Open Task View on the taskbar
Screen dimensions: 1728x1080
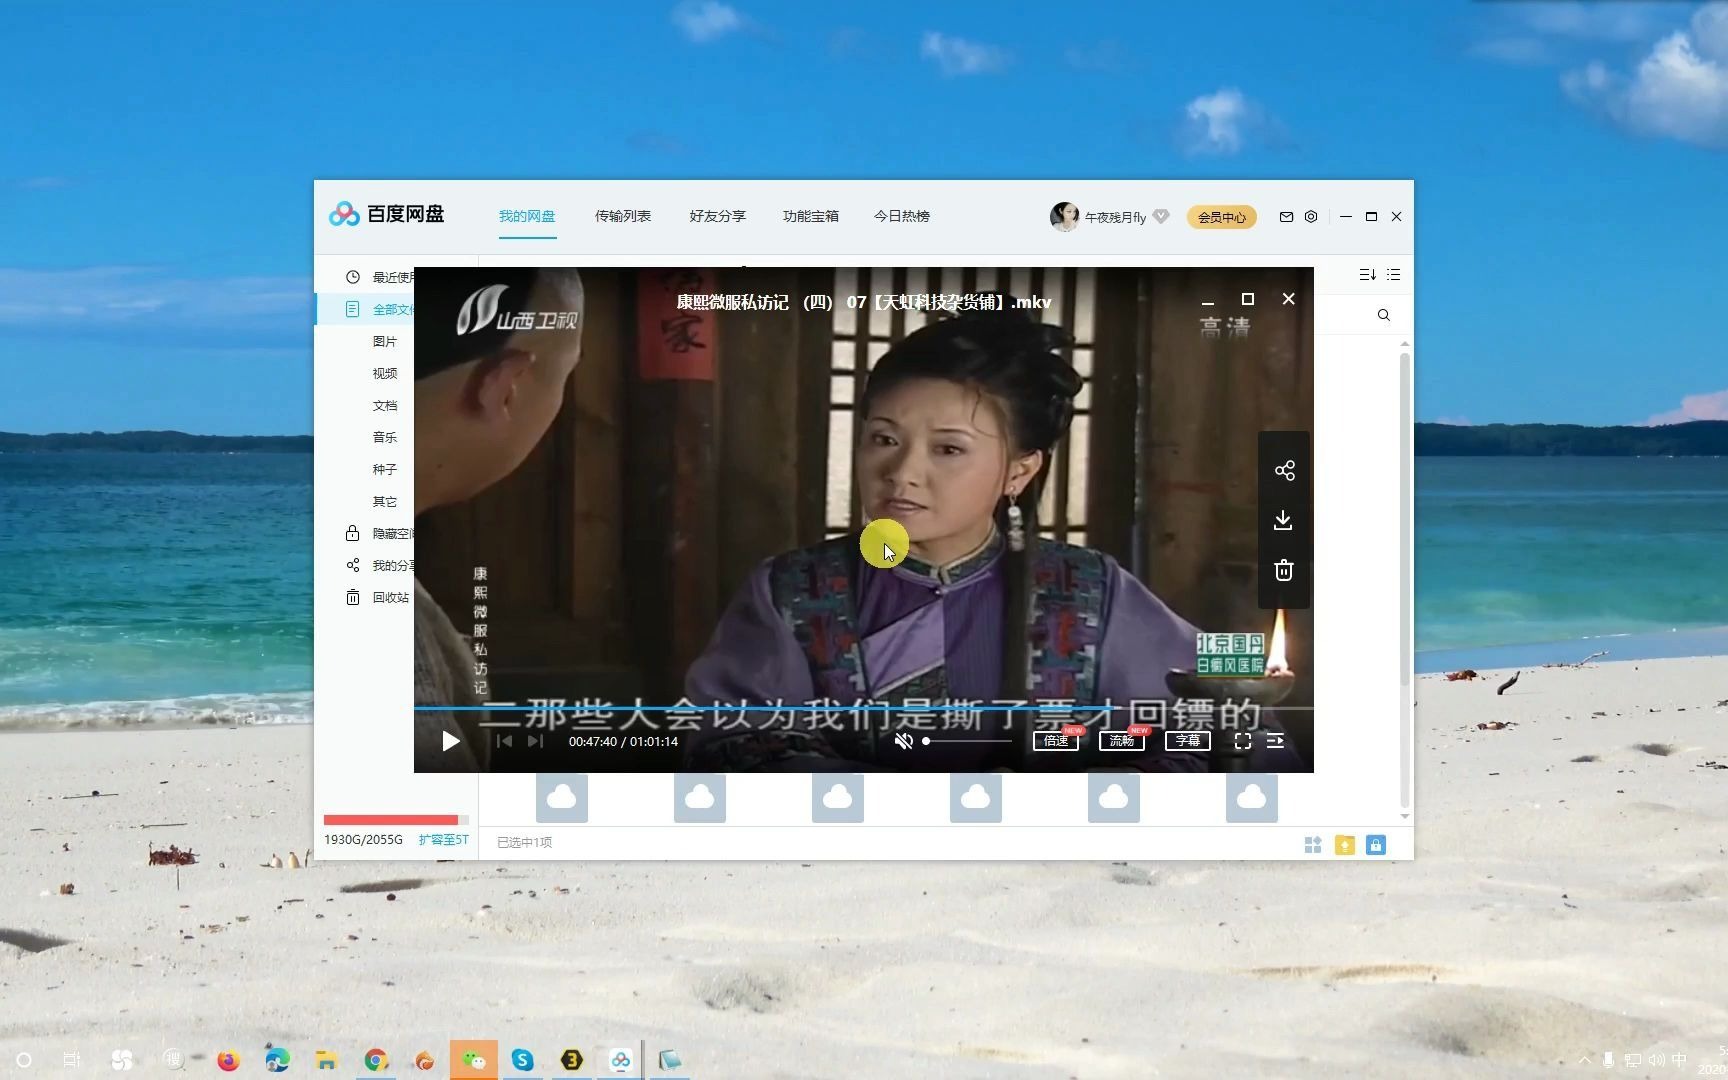(x=72, y=1060)
